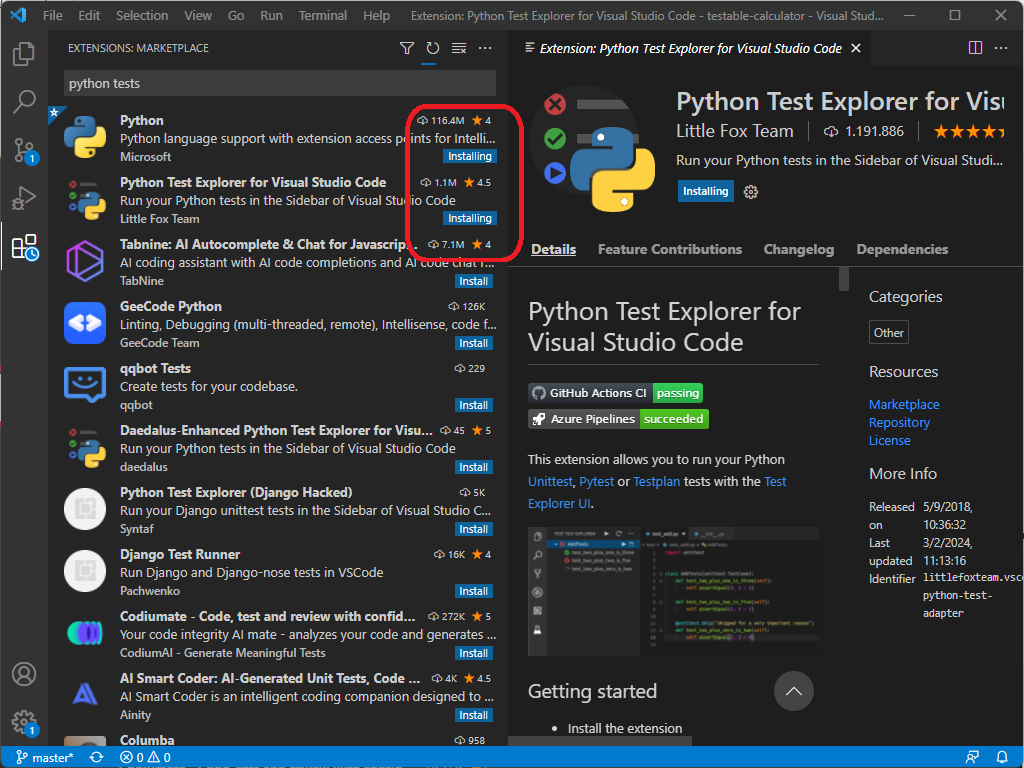The width and height of the screenshot is (1024, 768).
Task: Switch to the Changelog tab
Action: 799,249
